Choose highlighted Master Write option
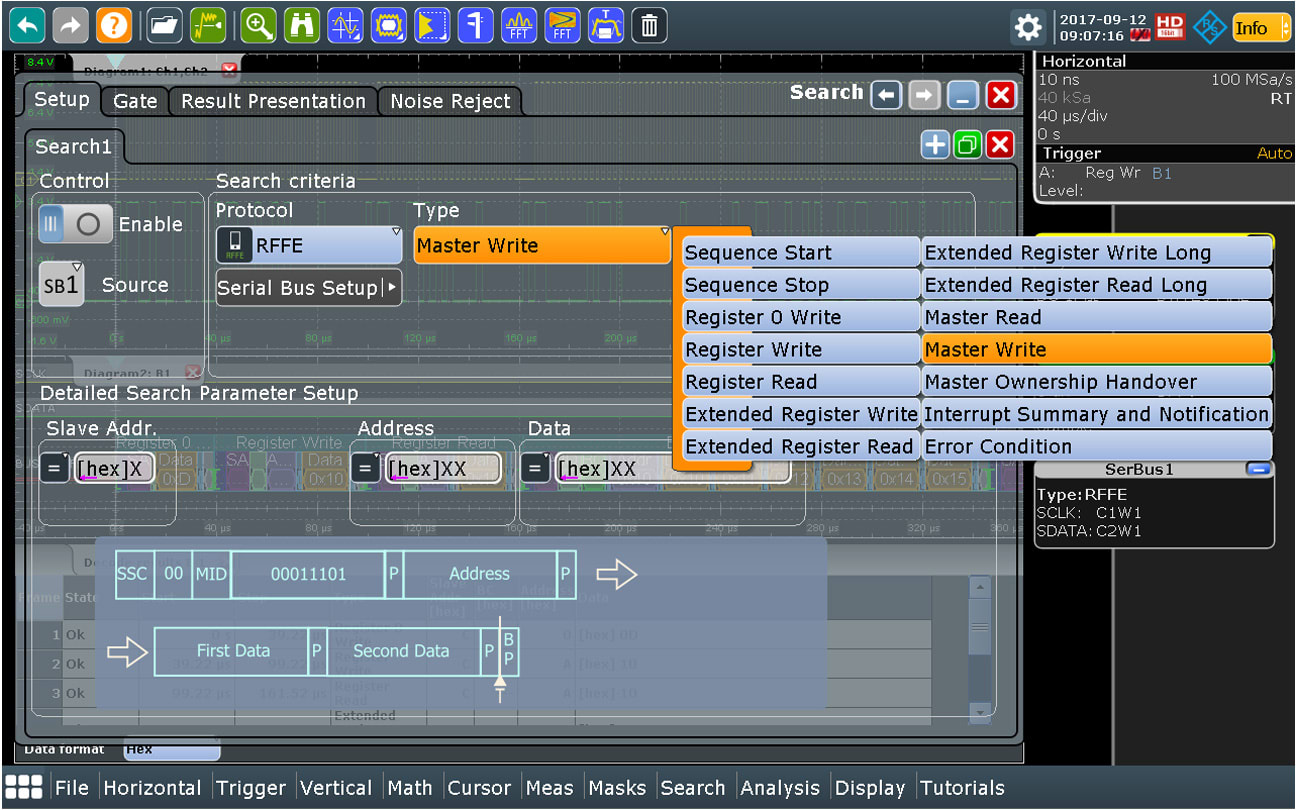Image resolution: width=1296 pixels, height=810 pixels. pos(1097,349)
